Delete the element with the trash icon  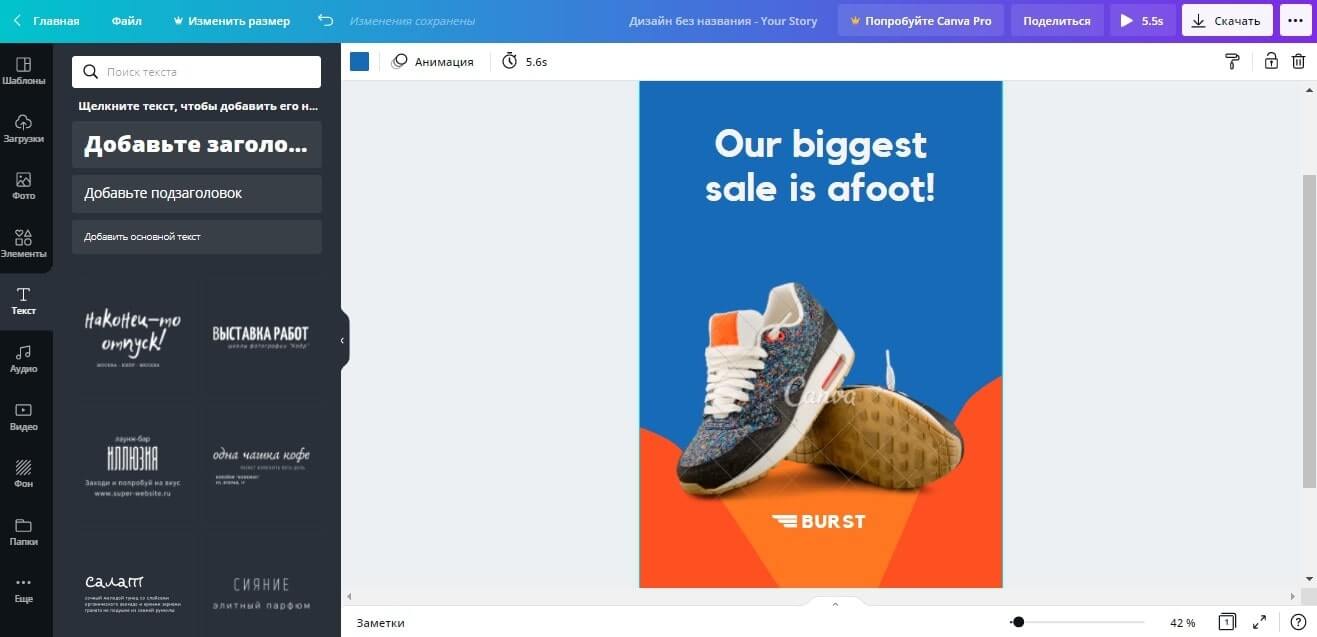tap(1298, 61)
